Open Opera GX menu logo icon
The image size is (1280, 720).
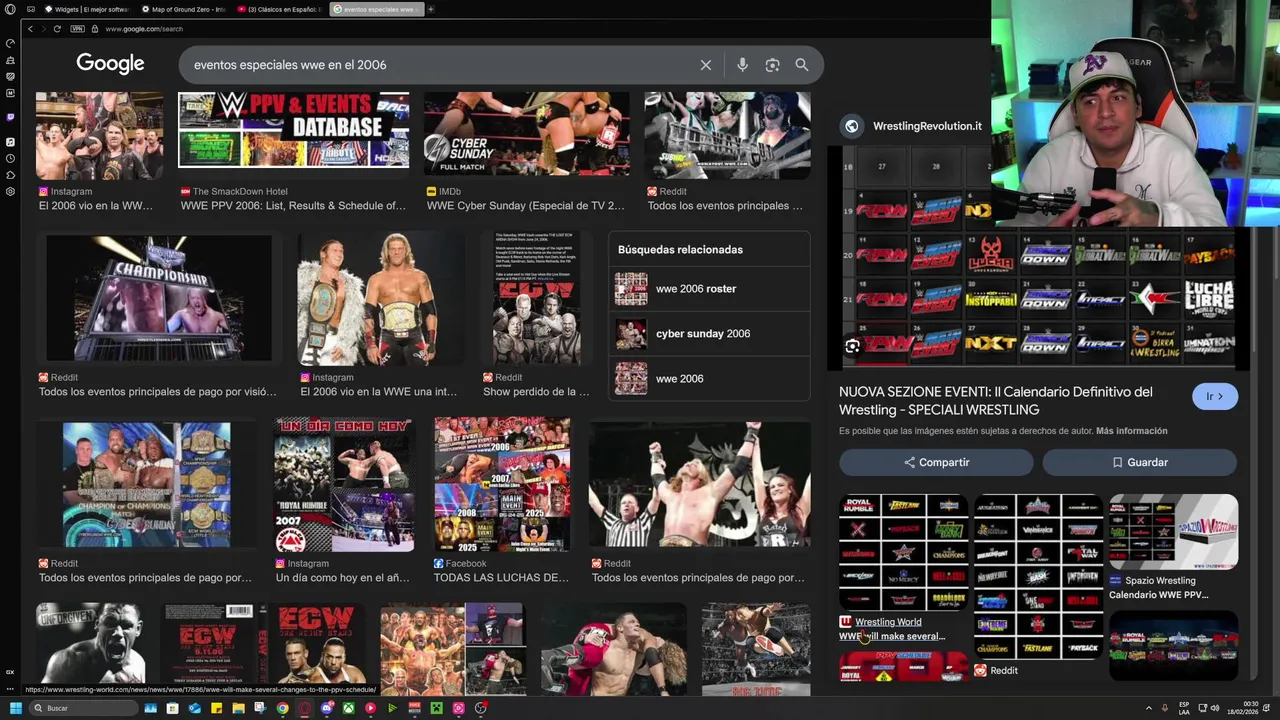point(10,9)
